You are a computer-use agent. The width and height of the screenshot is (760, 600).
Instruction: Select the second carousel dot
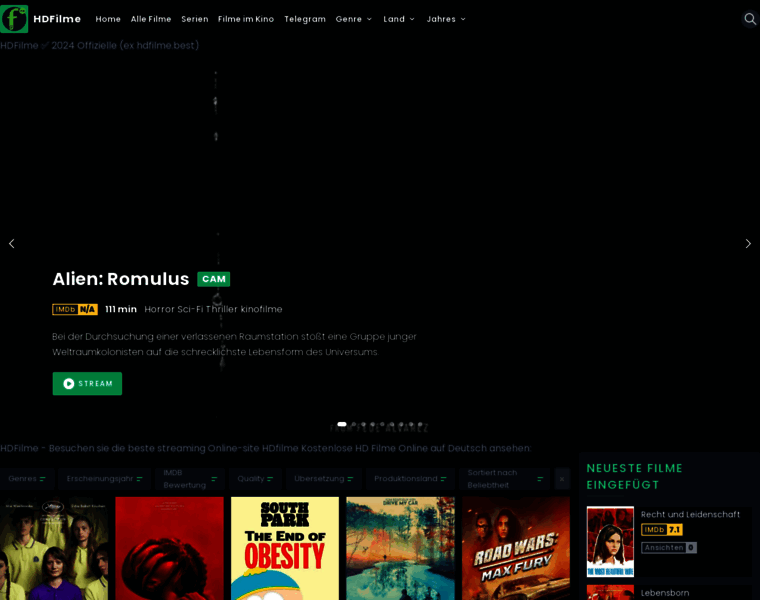click(x=354, y=424)
